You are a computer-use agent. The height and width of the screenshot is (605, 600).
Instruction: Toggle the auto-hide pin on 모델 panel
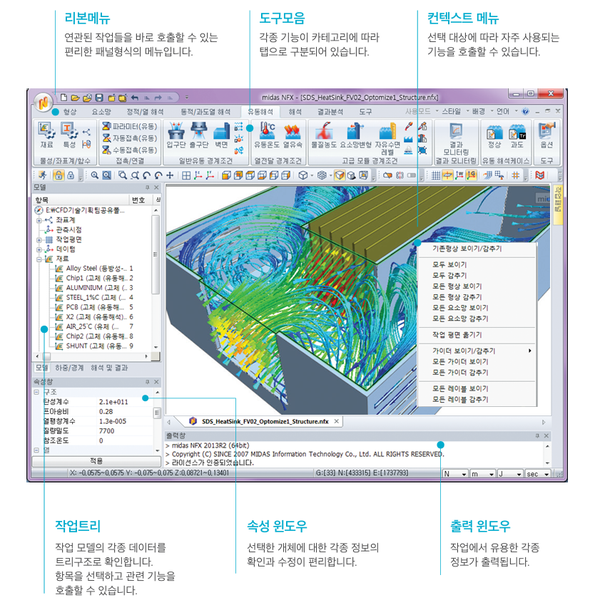(147, 187)
